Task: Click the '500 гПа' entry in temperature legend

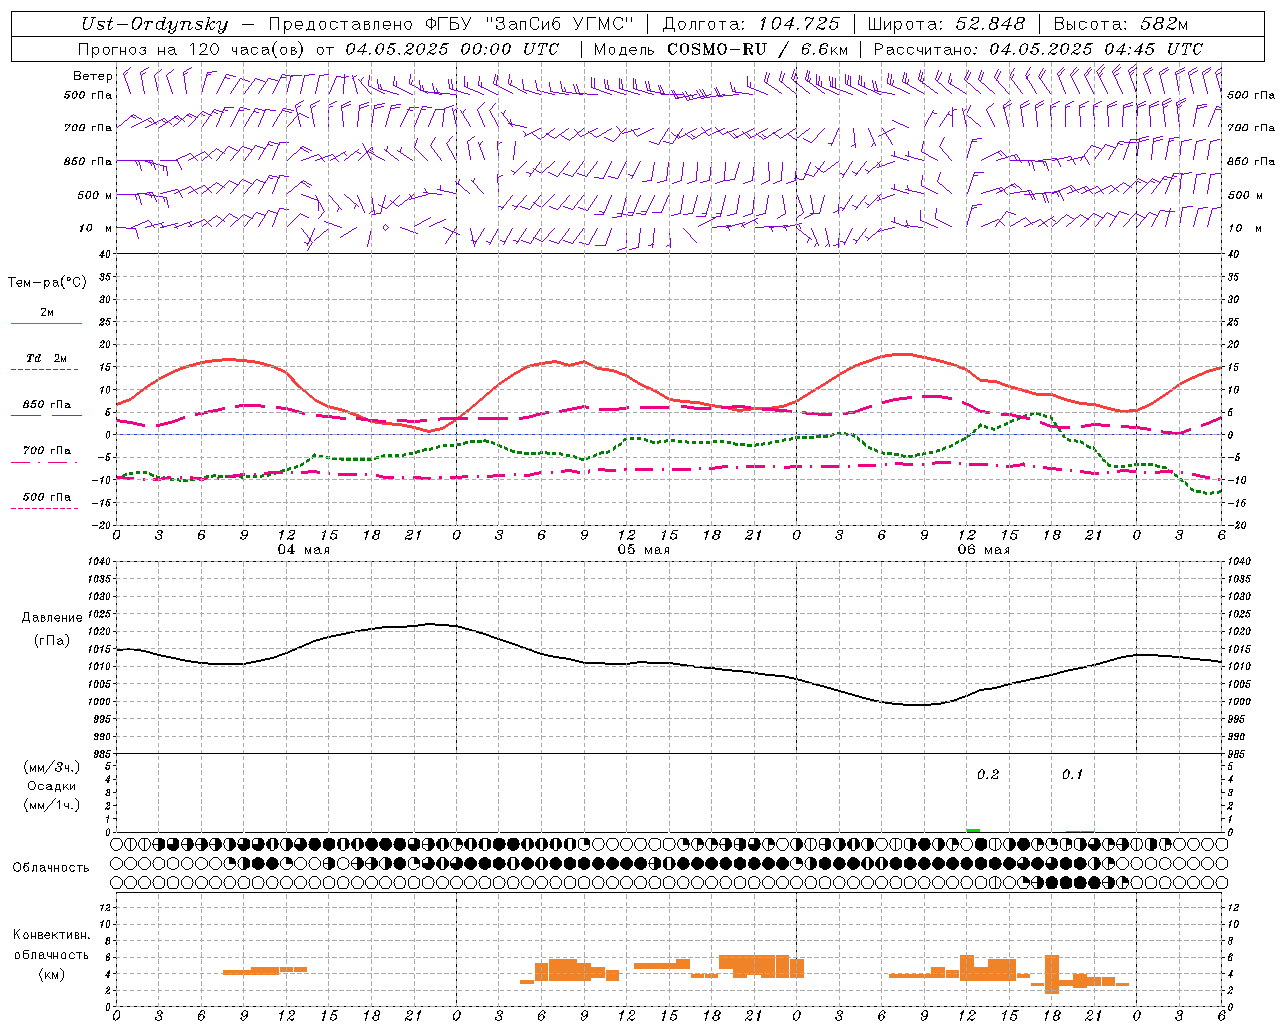Action: [47, 496]
